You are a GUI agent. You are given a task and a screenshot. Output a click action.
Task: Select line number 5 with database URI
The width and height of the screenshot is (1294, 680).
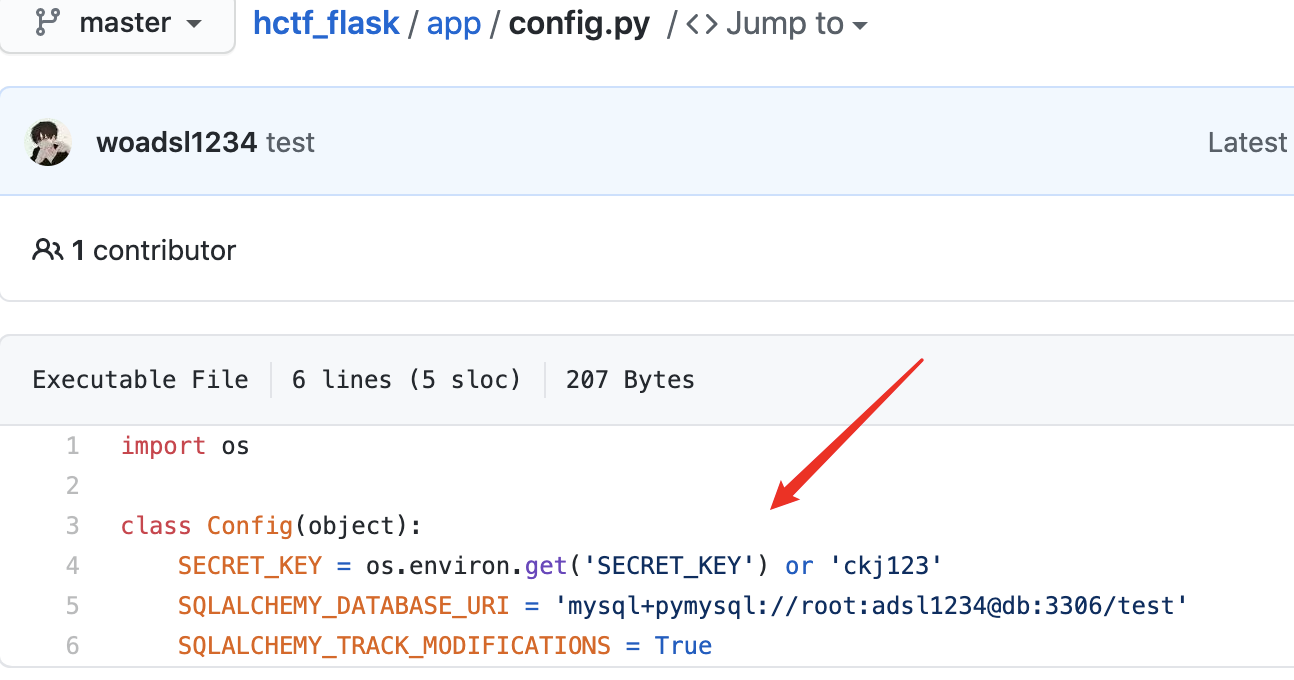point(72,605)
